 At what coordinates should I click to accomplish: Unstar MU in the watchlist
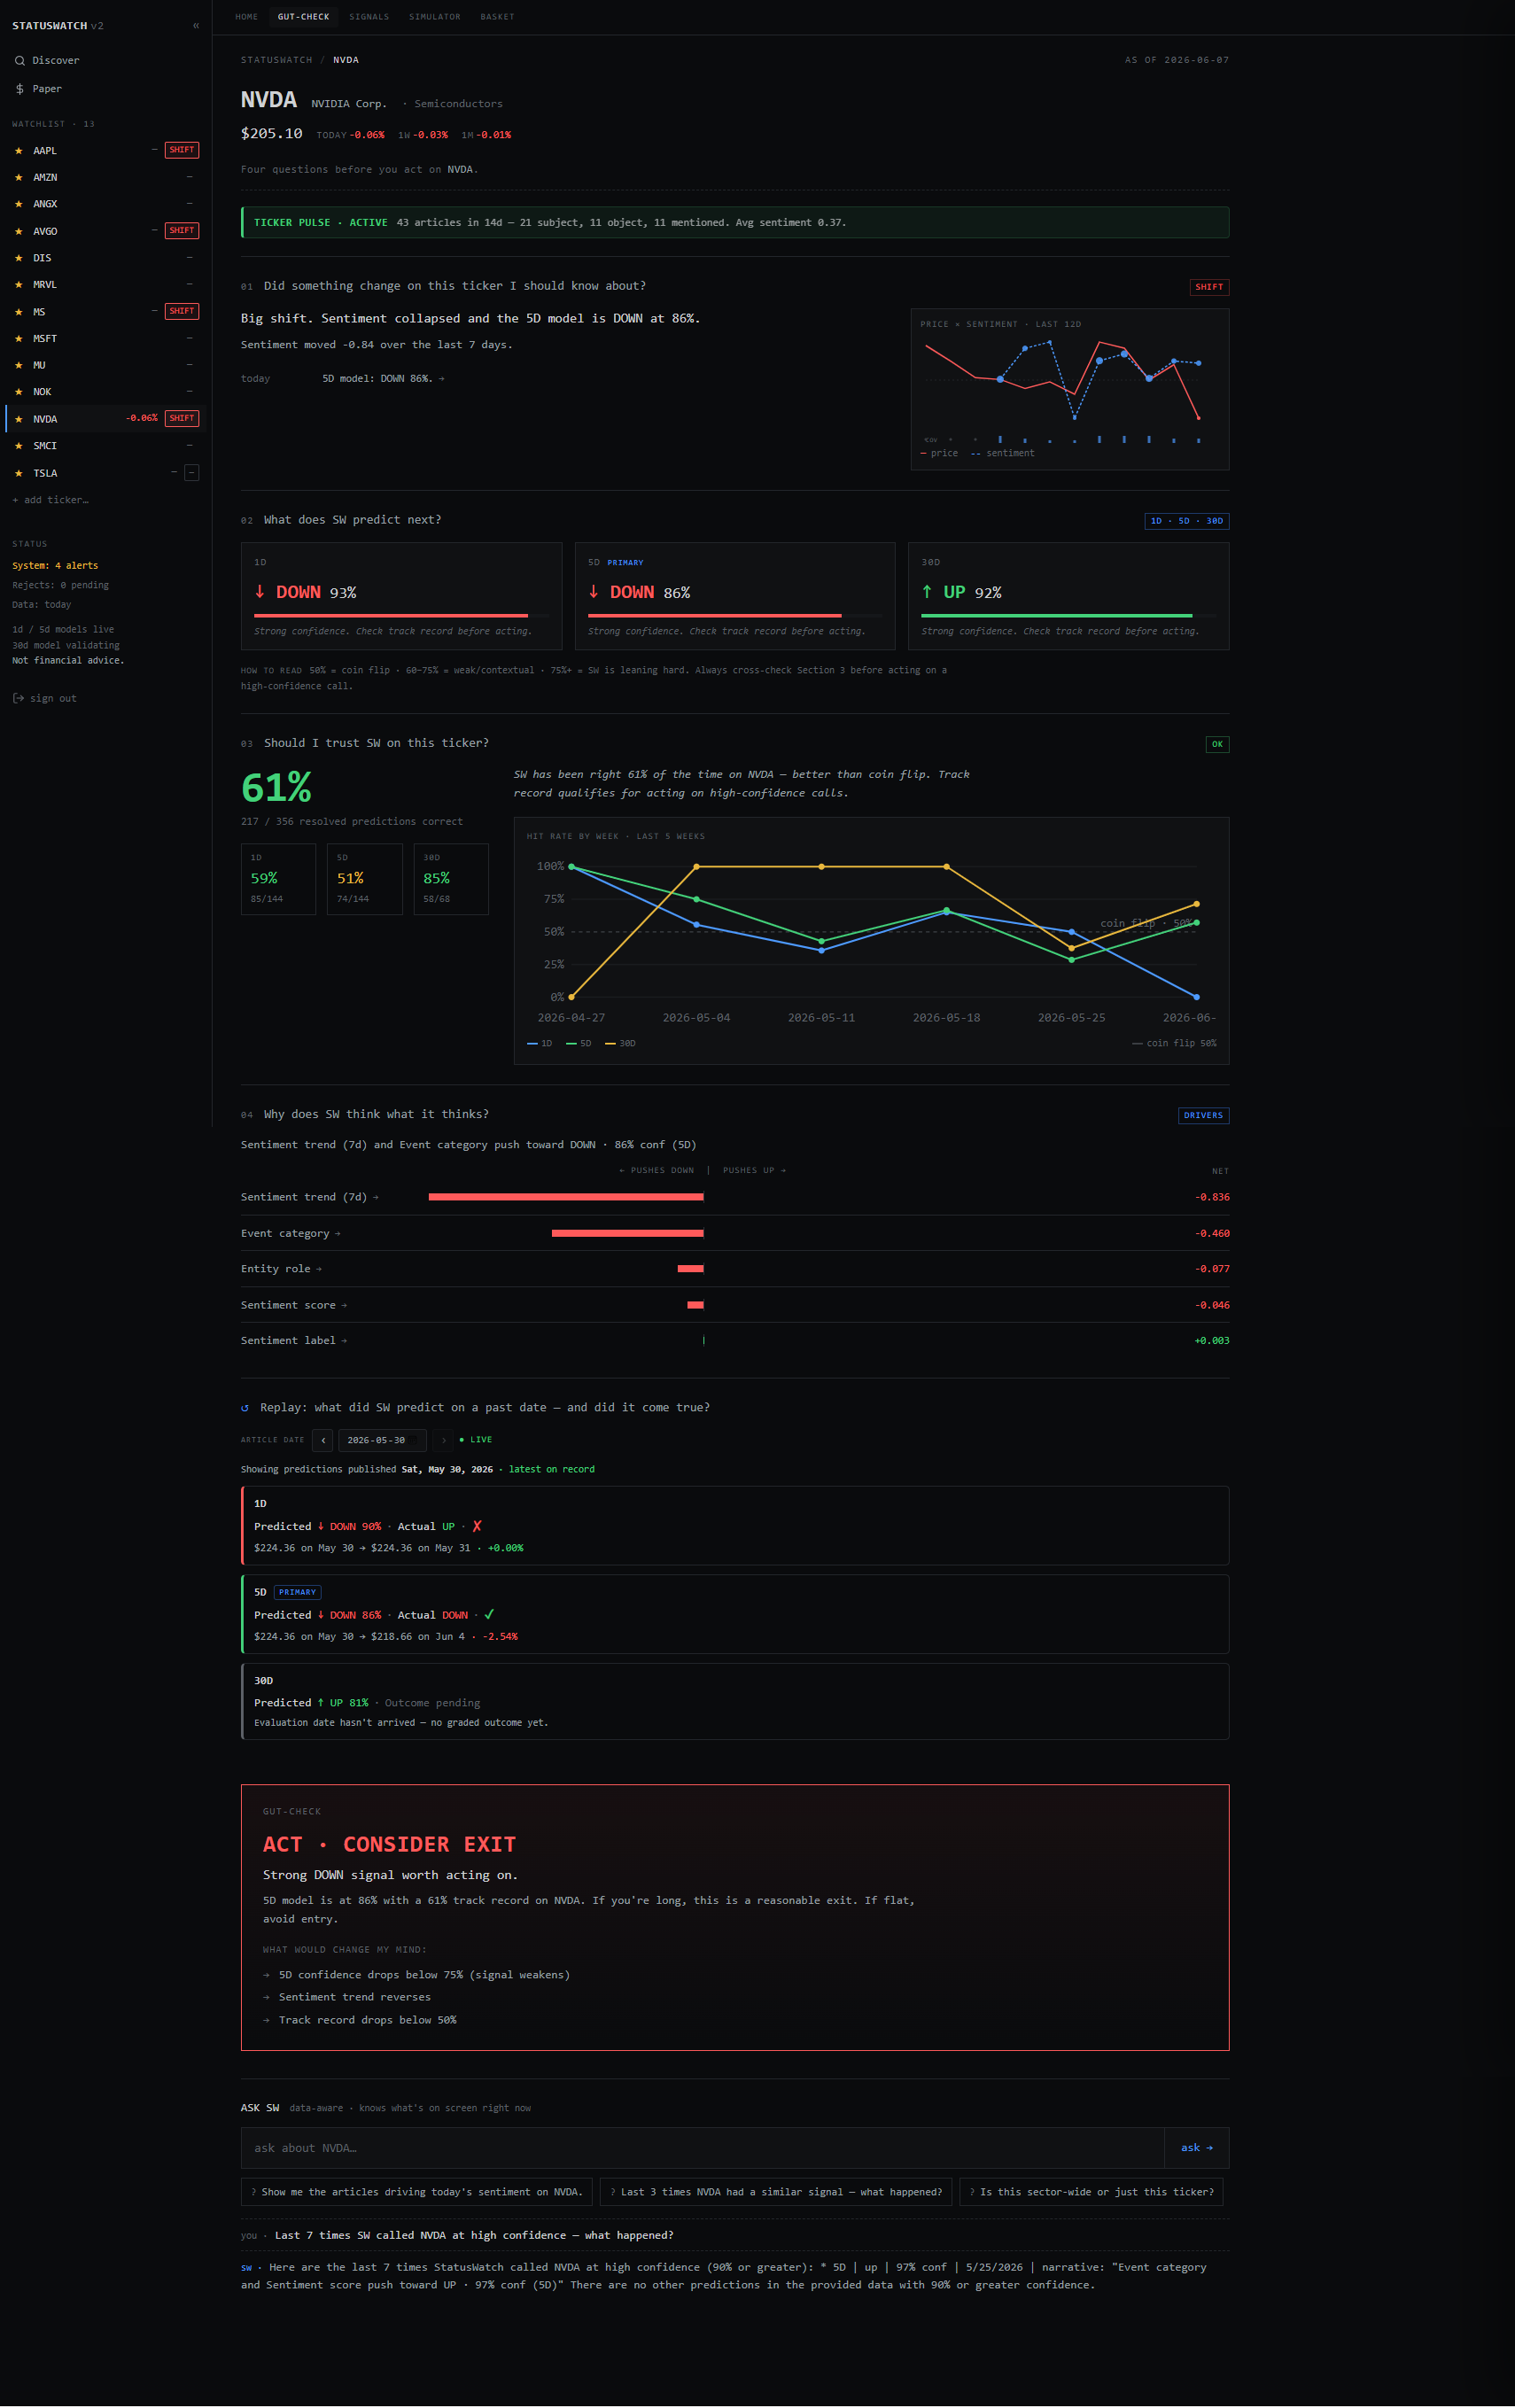click(18, 365)
